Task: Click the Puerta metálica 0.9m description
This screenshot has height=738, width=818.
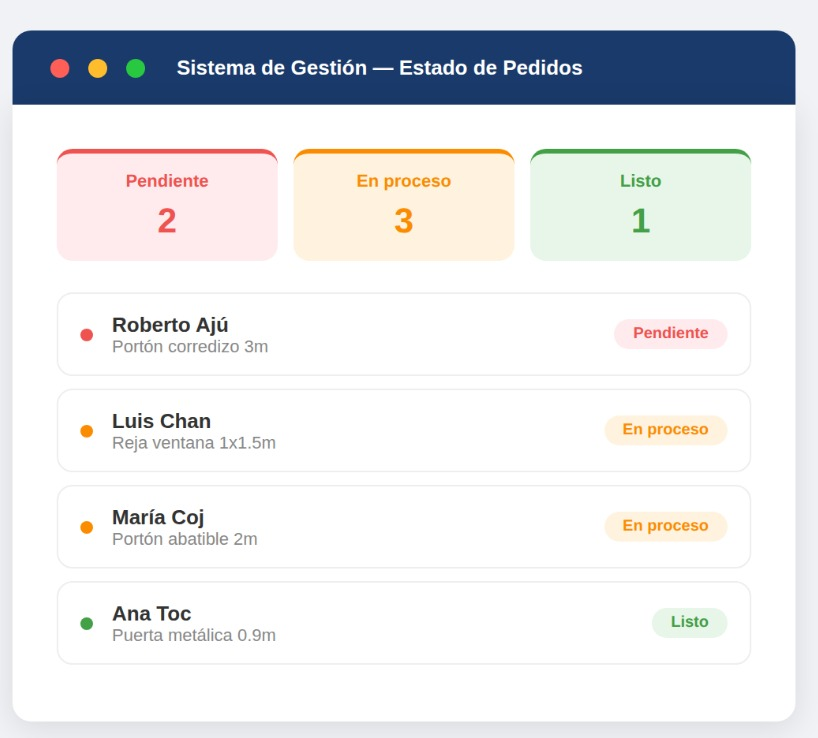Action: point(194,635)
